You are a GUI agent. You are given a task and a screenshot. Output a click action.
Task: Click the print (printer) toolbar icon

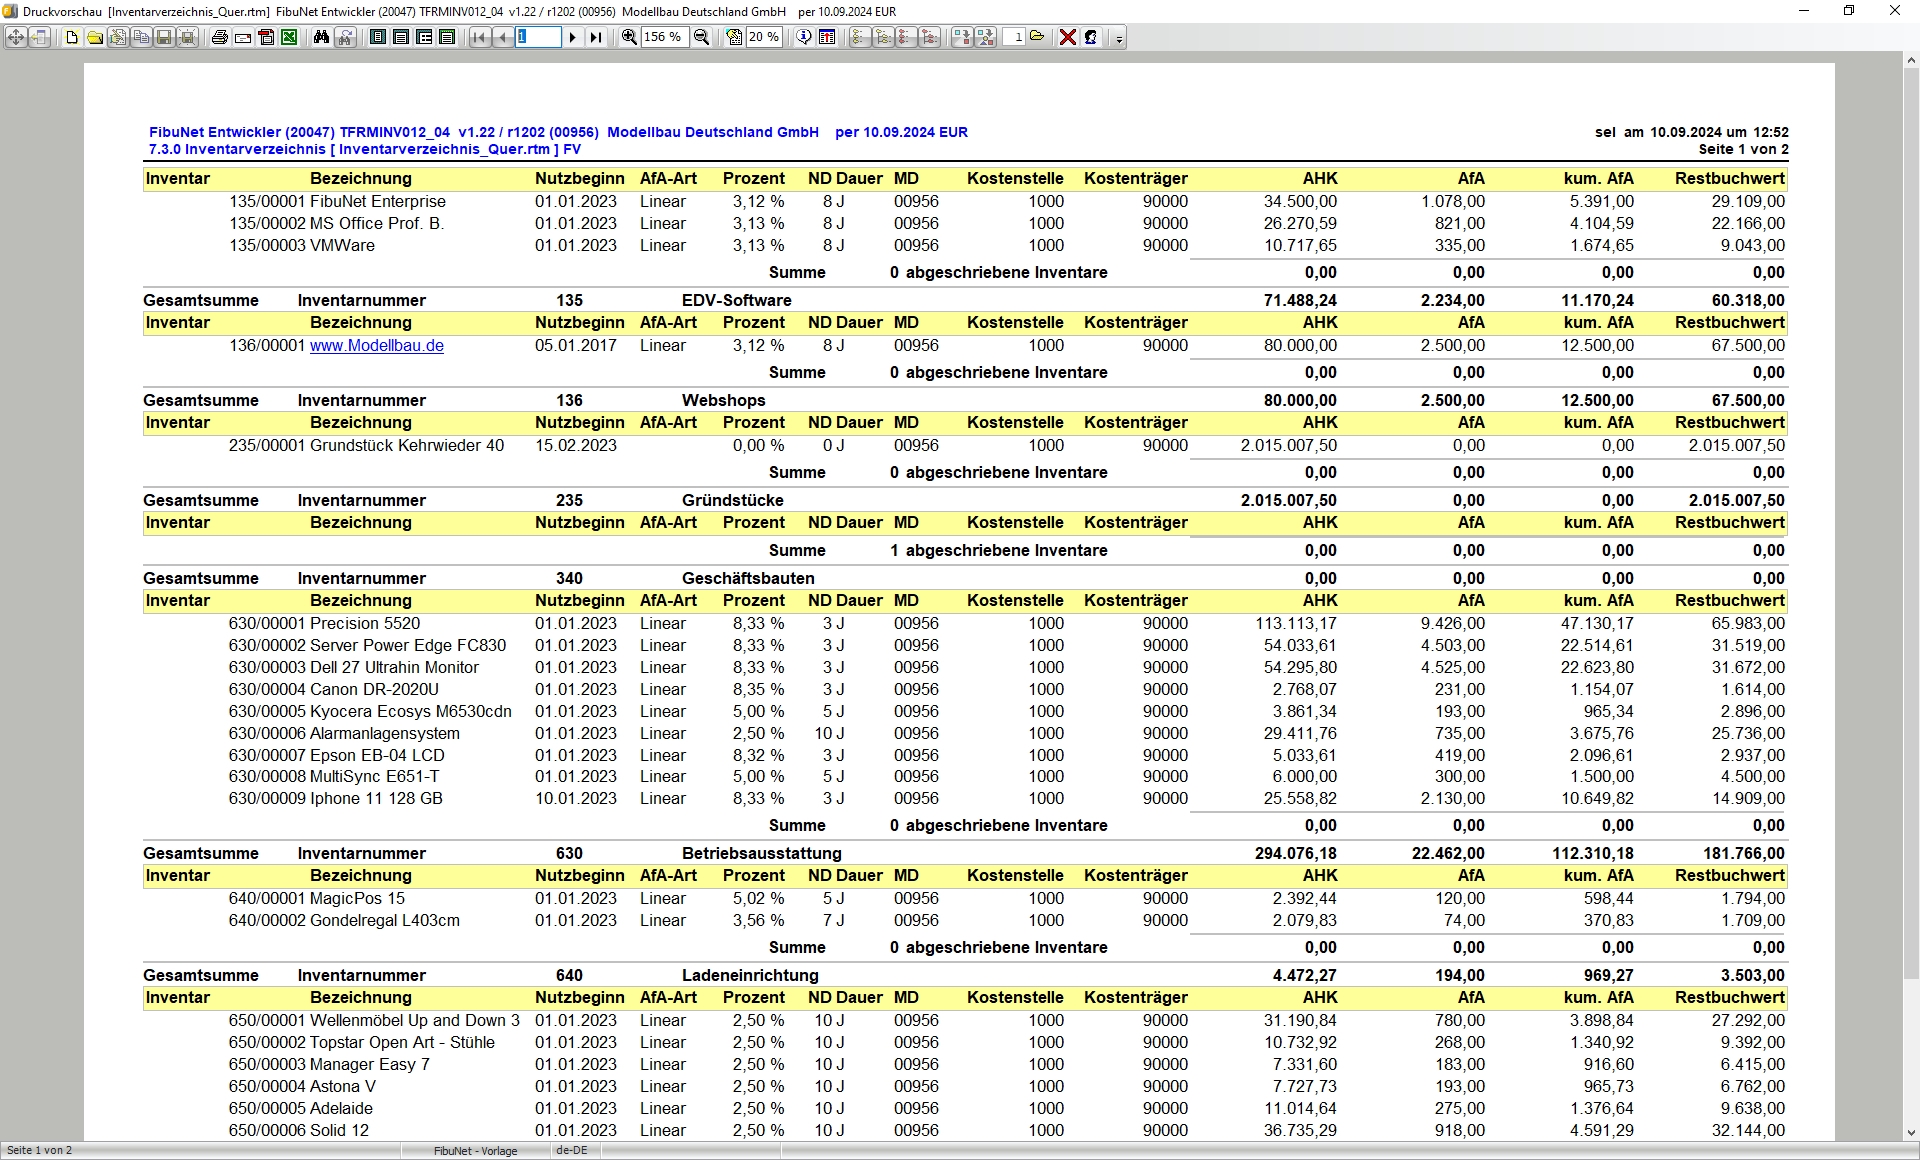tap(220, 37)
